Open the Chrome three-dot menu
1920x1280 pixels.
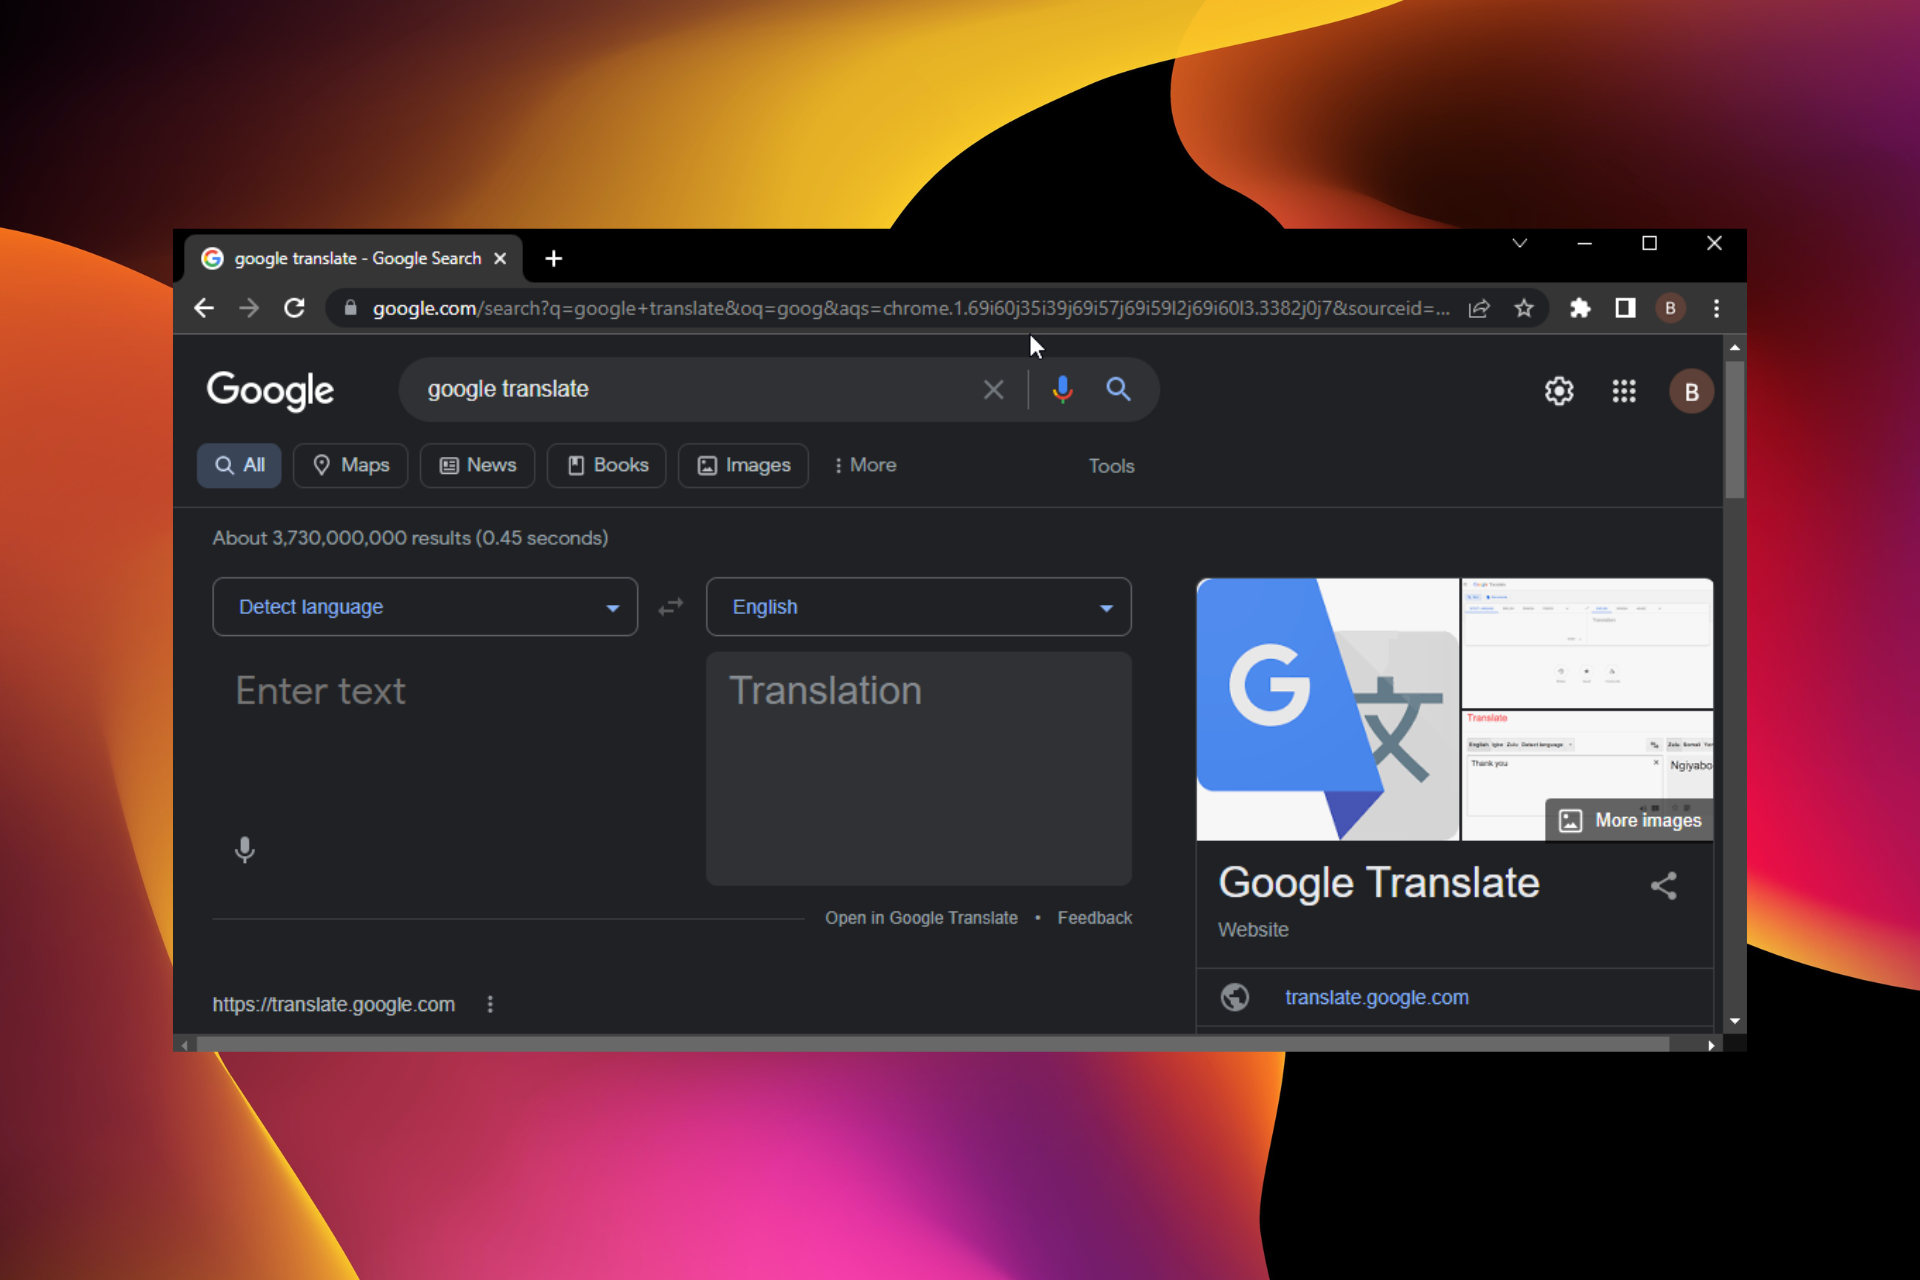pos(1716,308)
